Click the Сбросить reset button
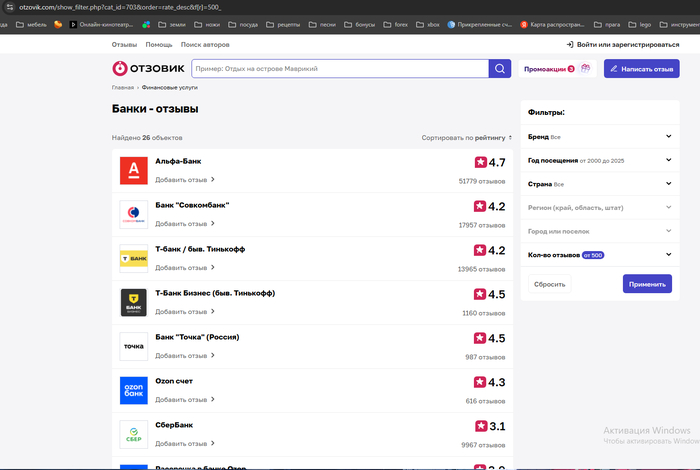The height and width of the screenshot is (470, 700). tap(549, 284)
